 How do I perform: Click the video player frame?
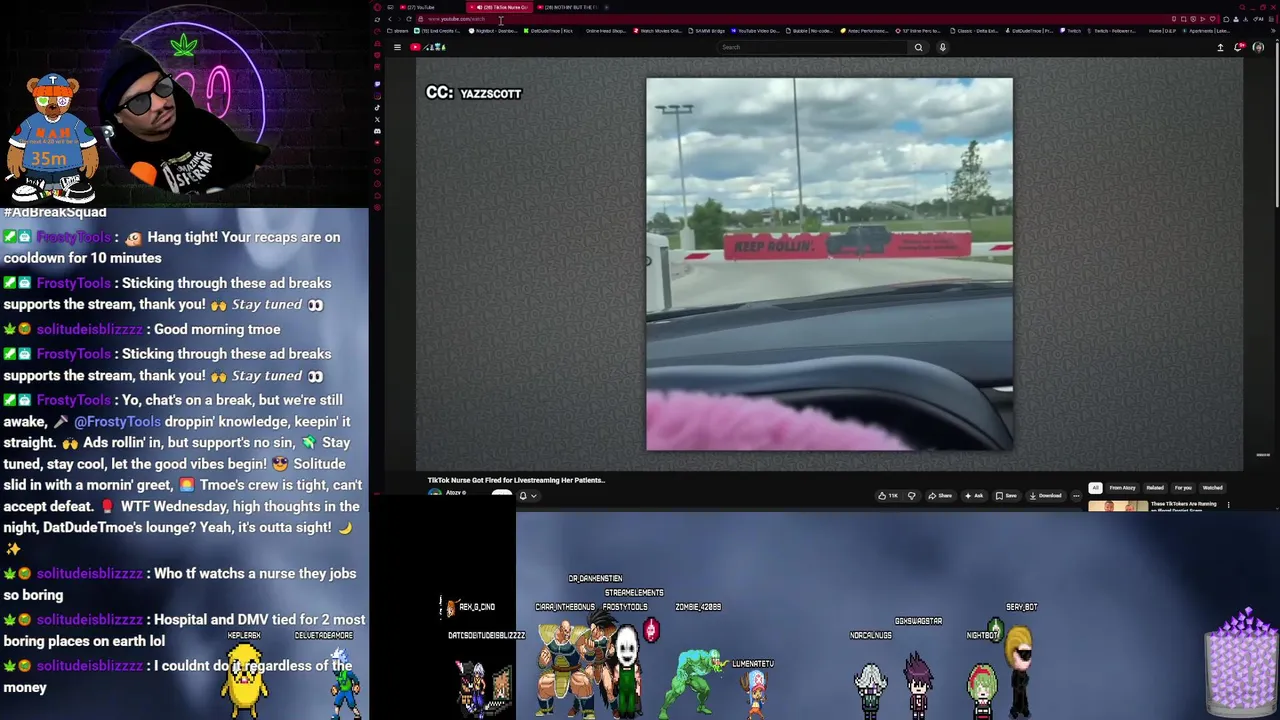point(829,264)
